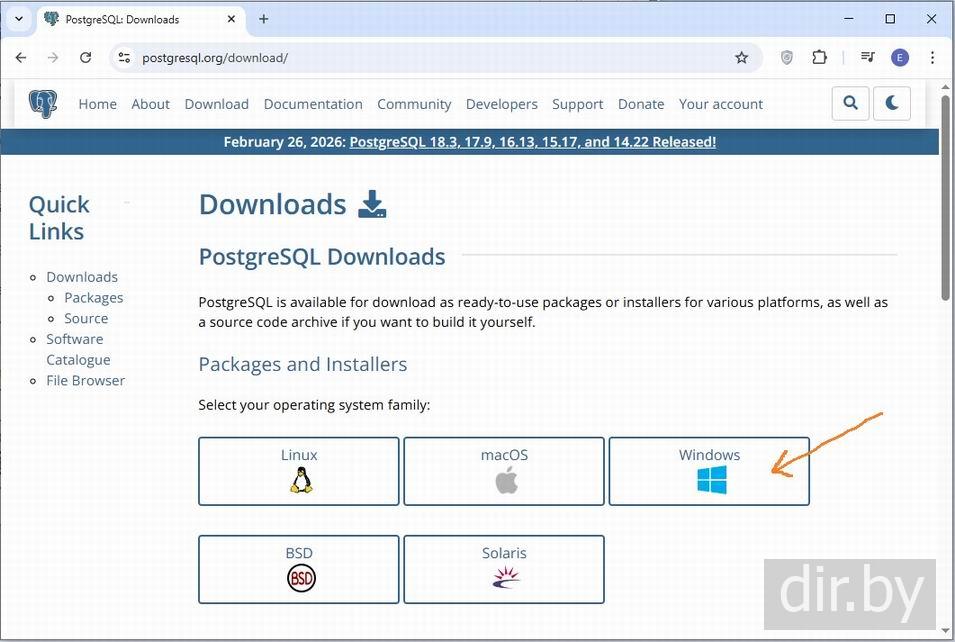
Task: Open the Home menu item
Action: pos(97,104)
